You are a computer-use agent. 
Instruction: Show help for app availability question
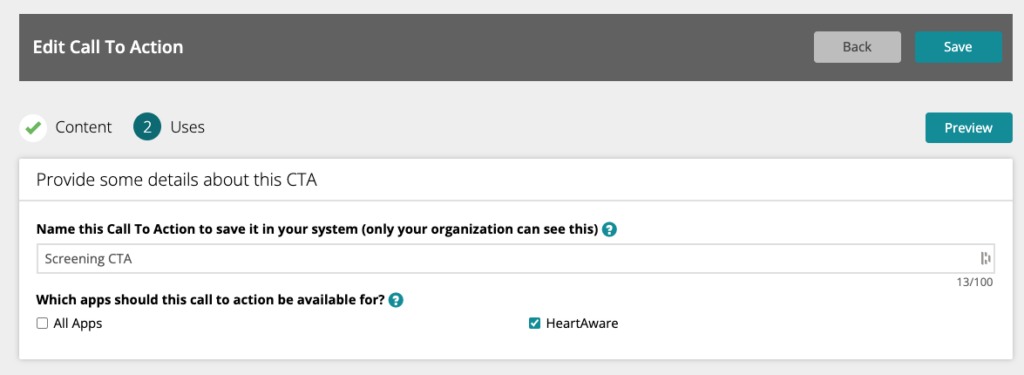coord(396,301)
